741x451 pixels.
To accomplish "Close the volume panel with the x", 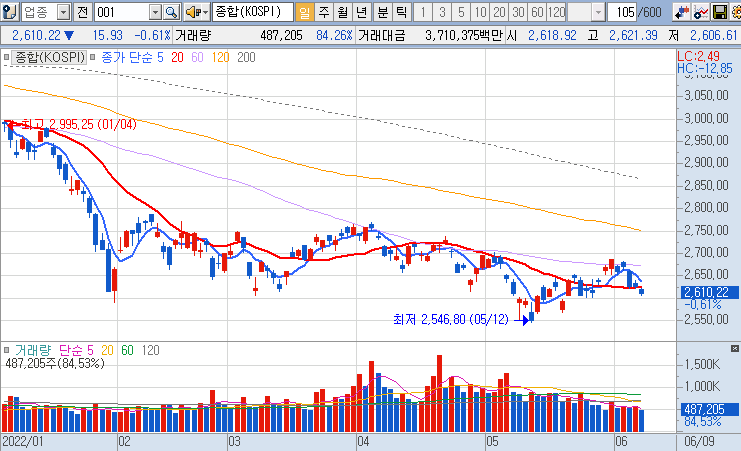I will 734,348.
